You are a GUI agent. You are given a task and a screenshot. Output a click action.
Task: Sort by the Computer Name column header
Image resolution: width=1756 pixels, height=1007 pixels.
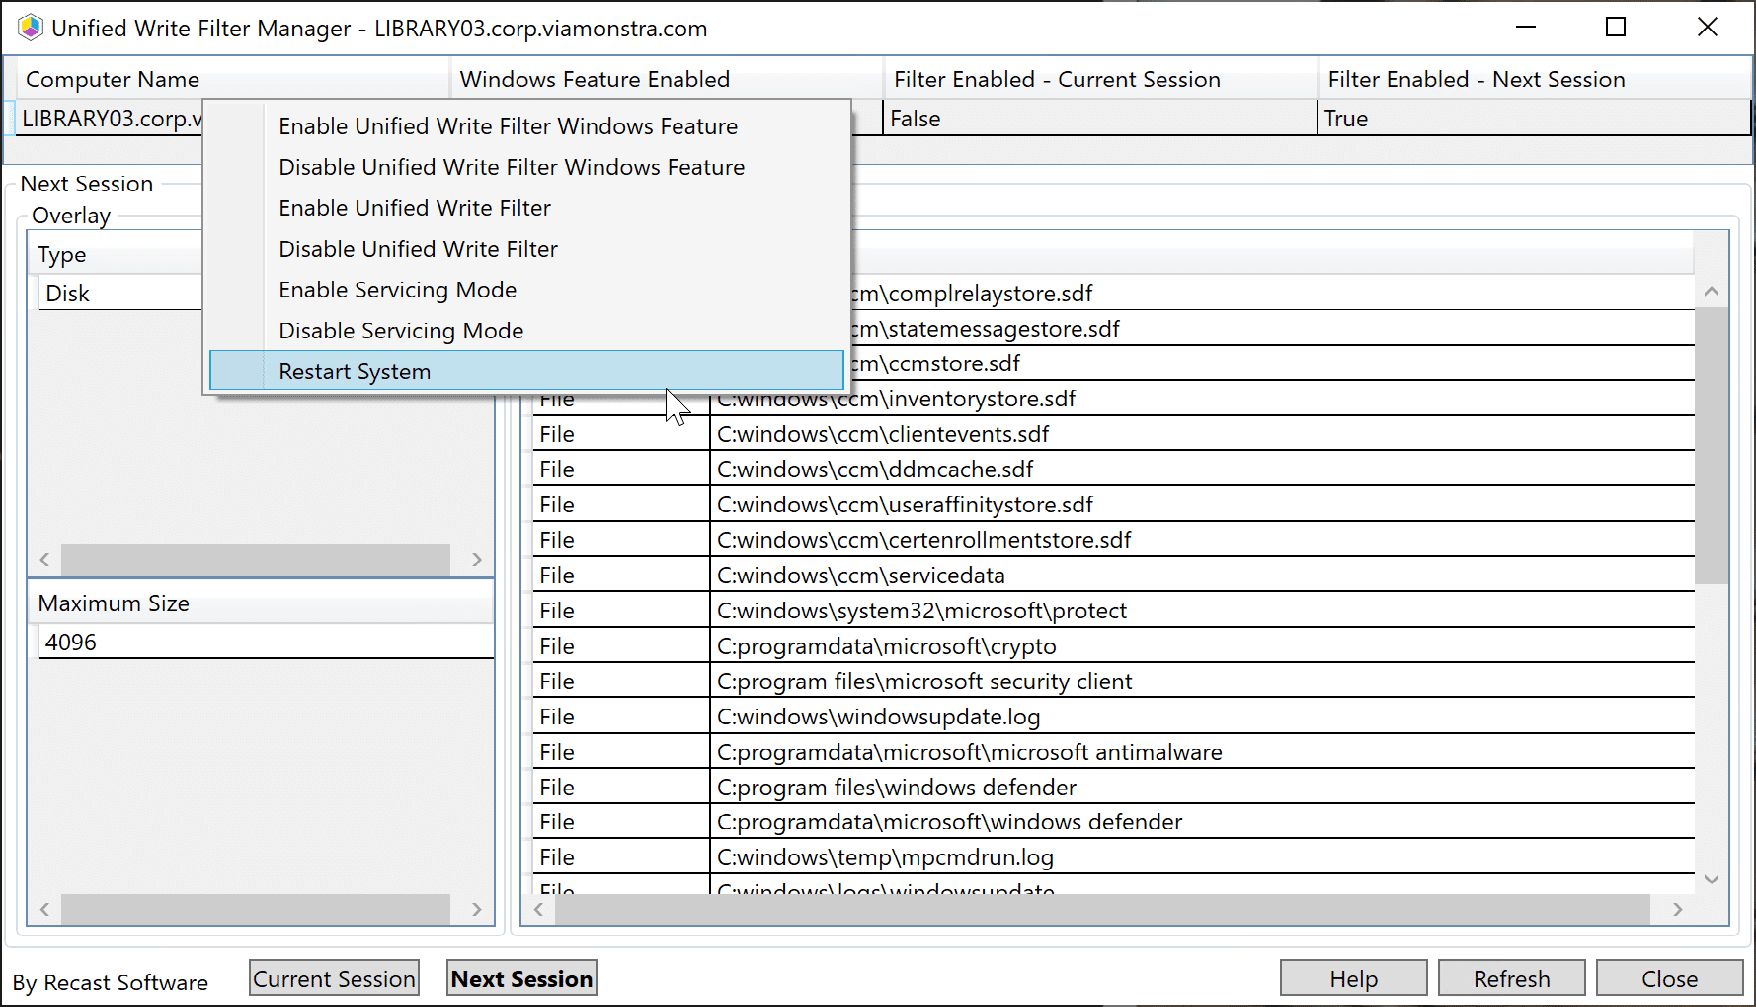(x=112, y=78)
